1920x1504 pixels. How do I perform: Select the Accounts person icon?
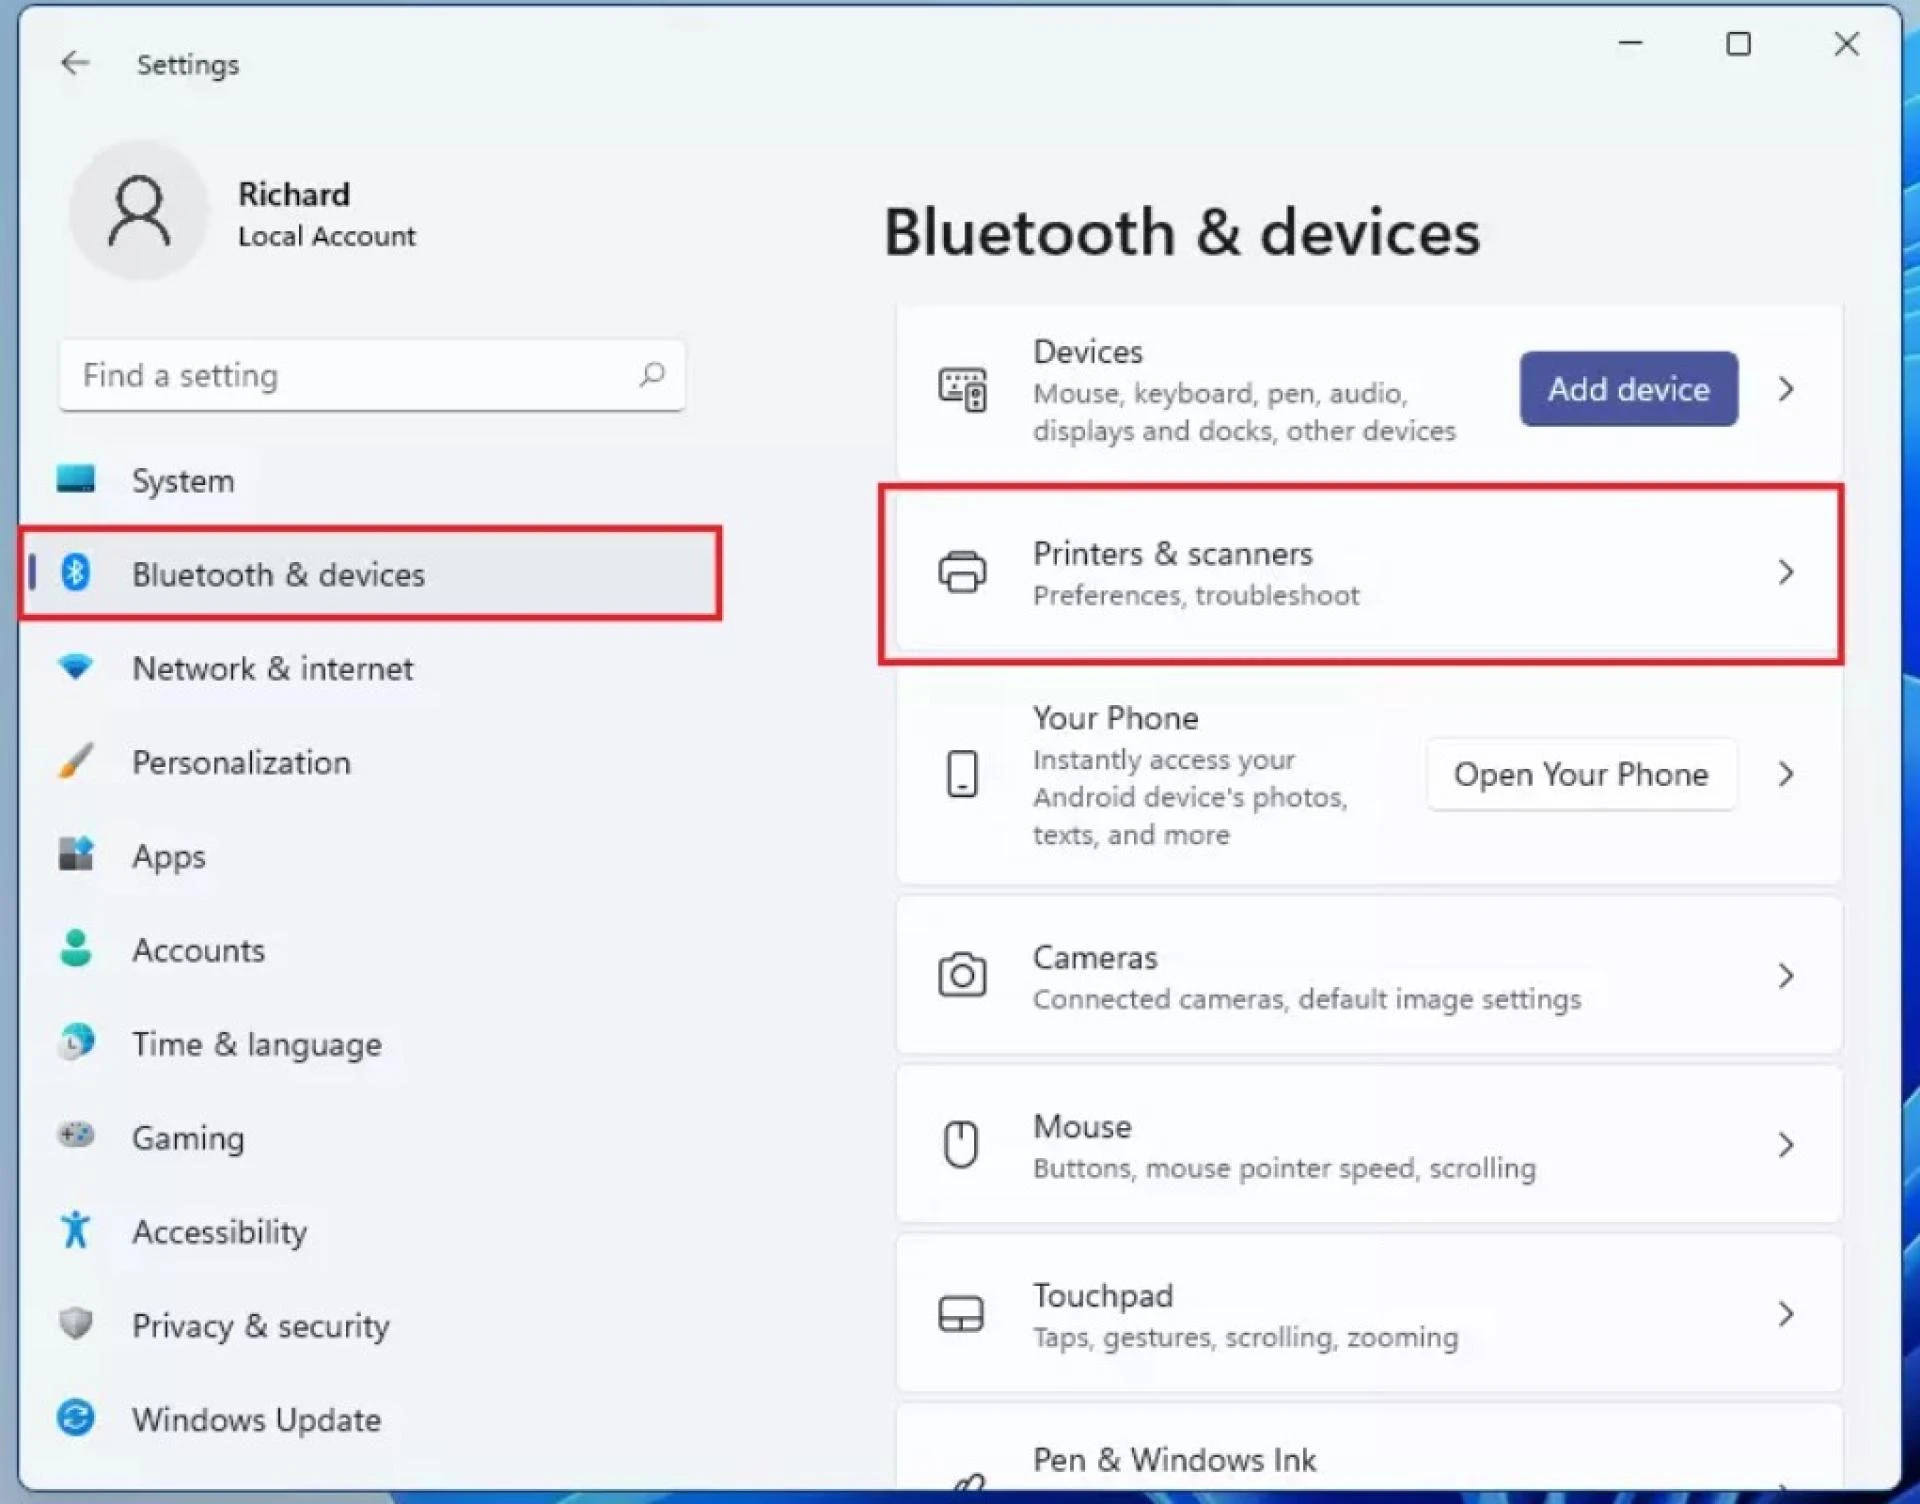coord(76,949)
